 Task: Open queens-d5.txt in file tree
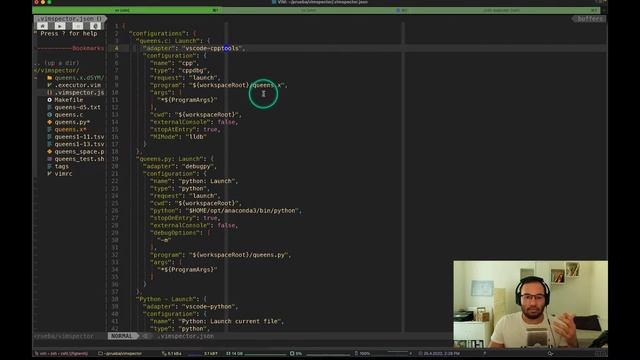[78, 107]
